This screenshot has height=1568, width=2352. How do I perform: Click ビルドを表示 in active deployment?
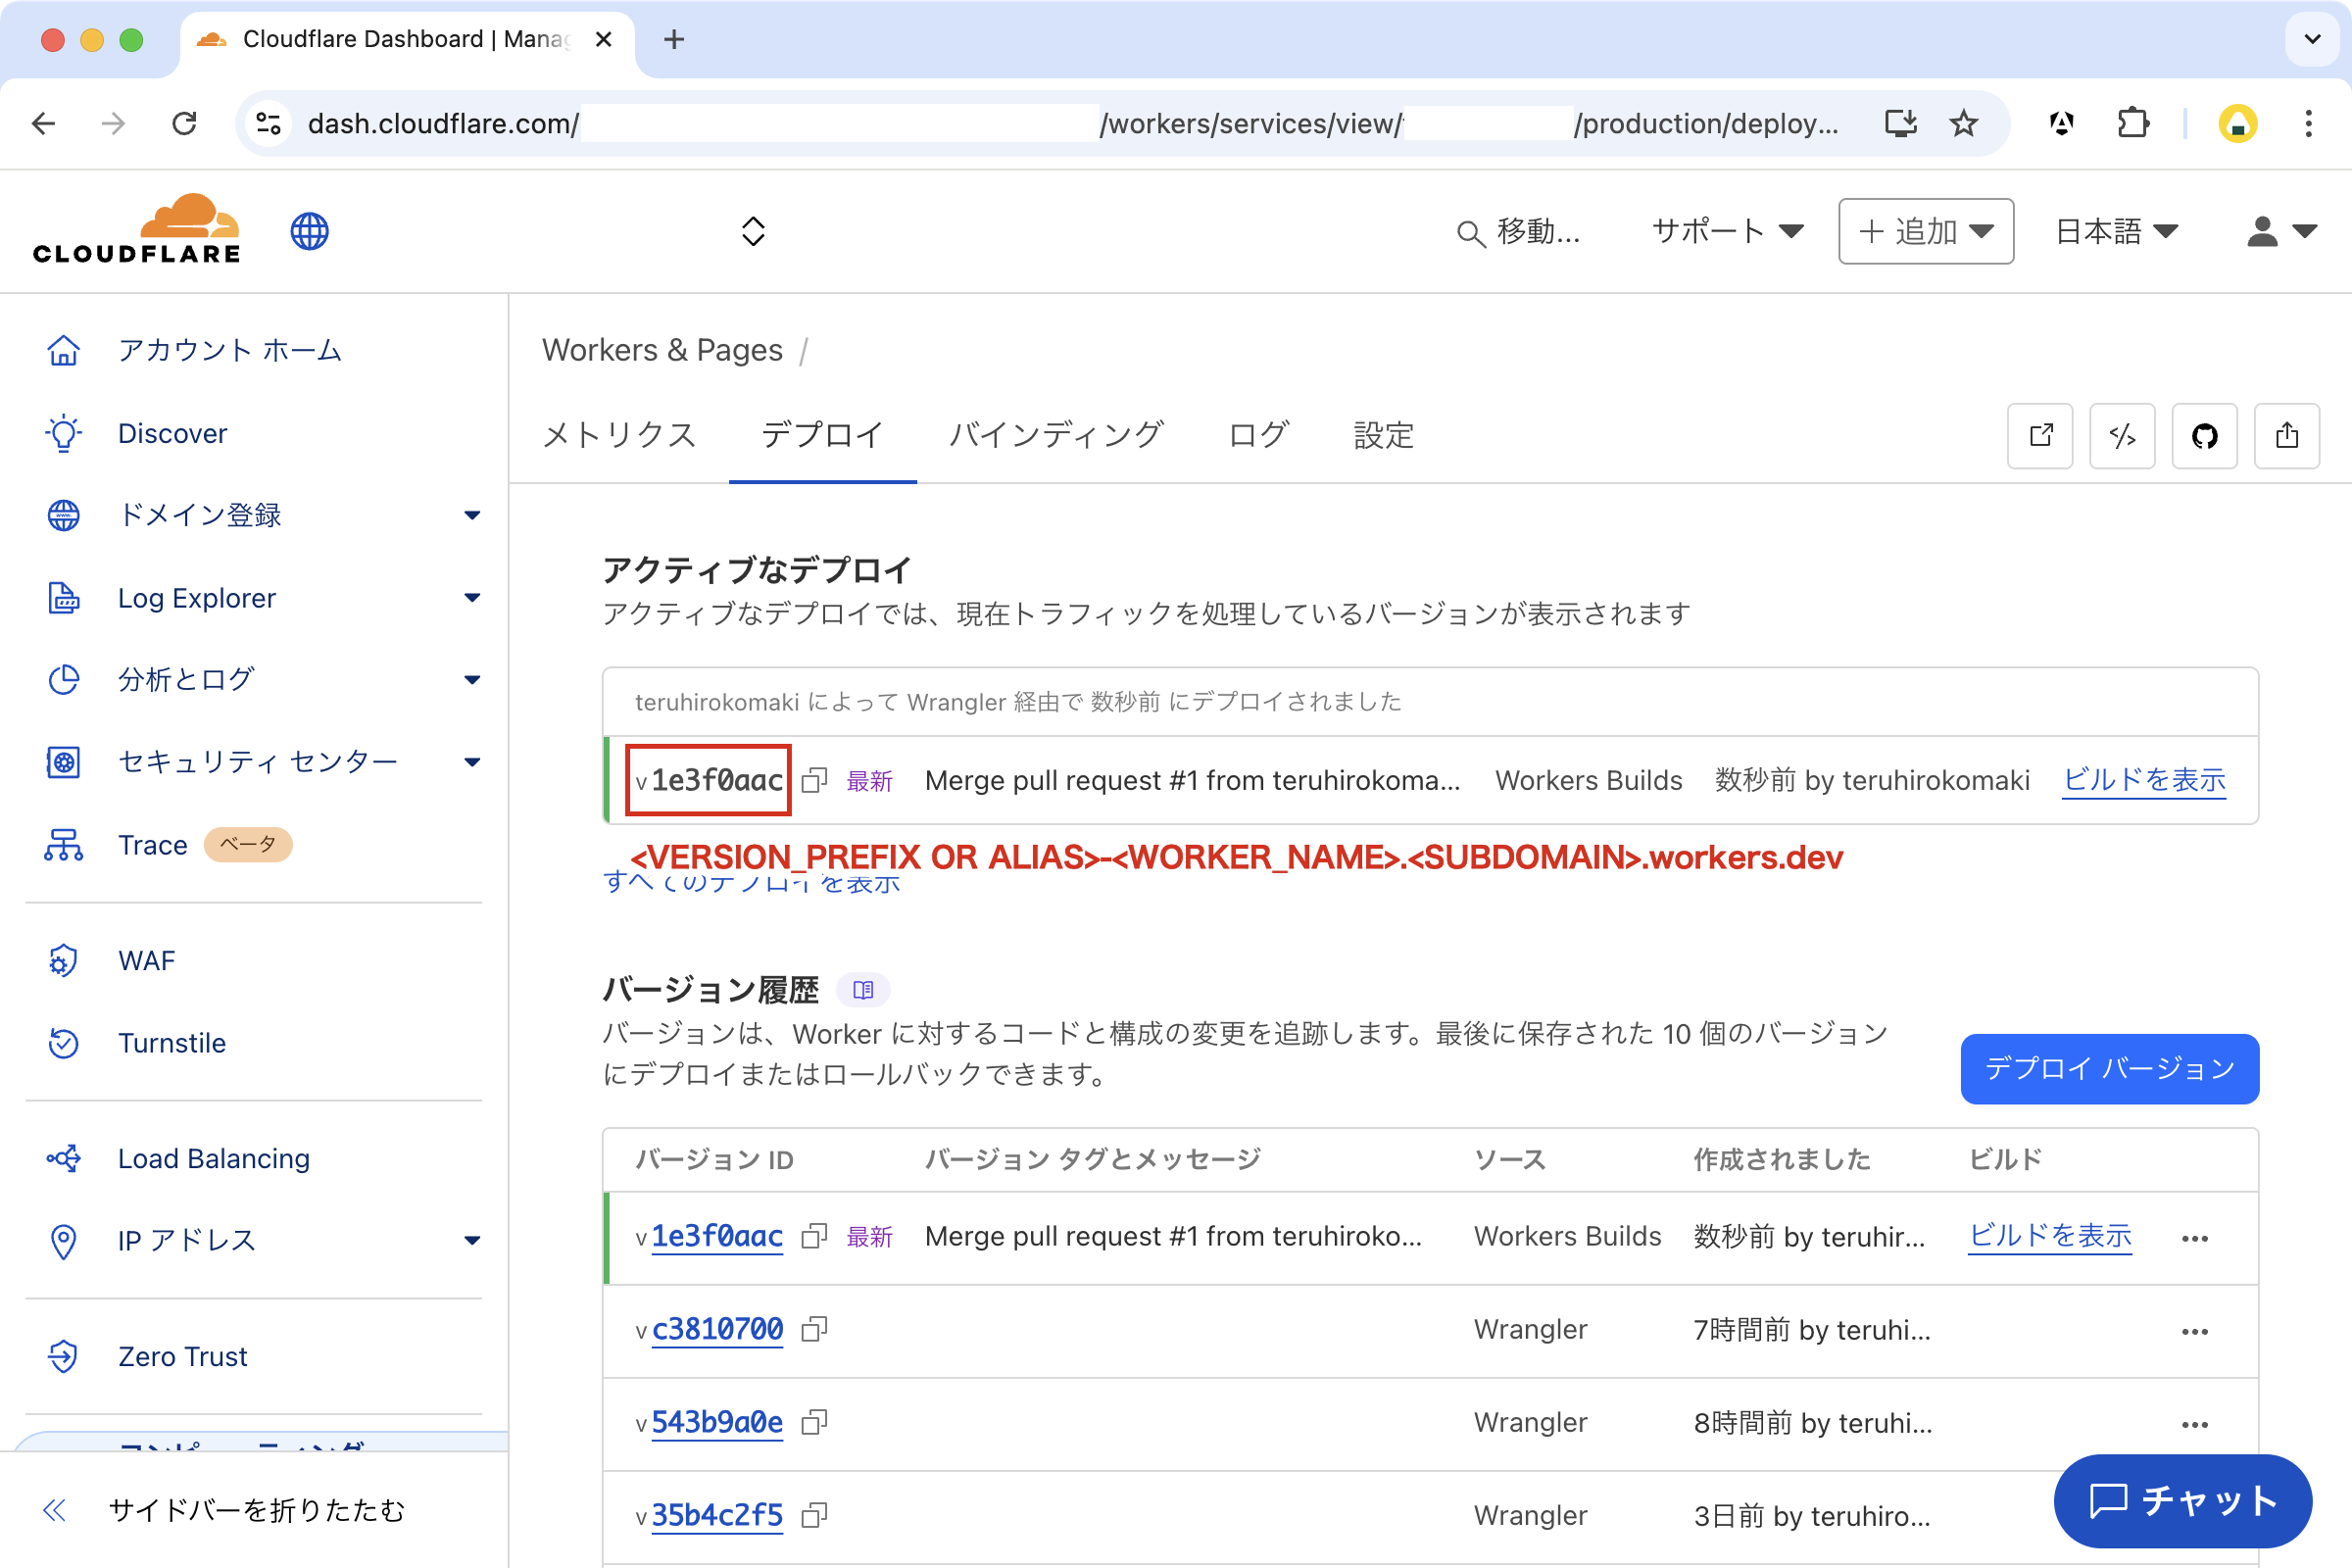[2144, 780]
